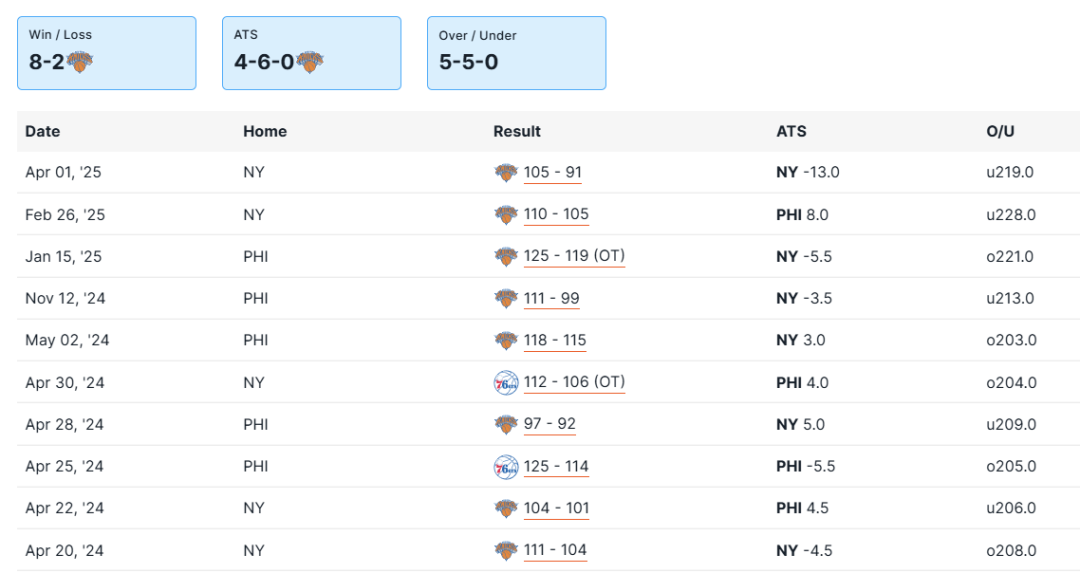1080x573 pixels.
Task: Open the 97 - 92 result link
Action: (x=550, y=425)
